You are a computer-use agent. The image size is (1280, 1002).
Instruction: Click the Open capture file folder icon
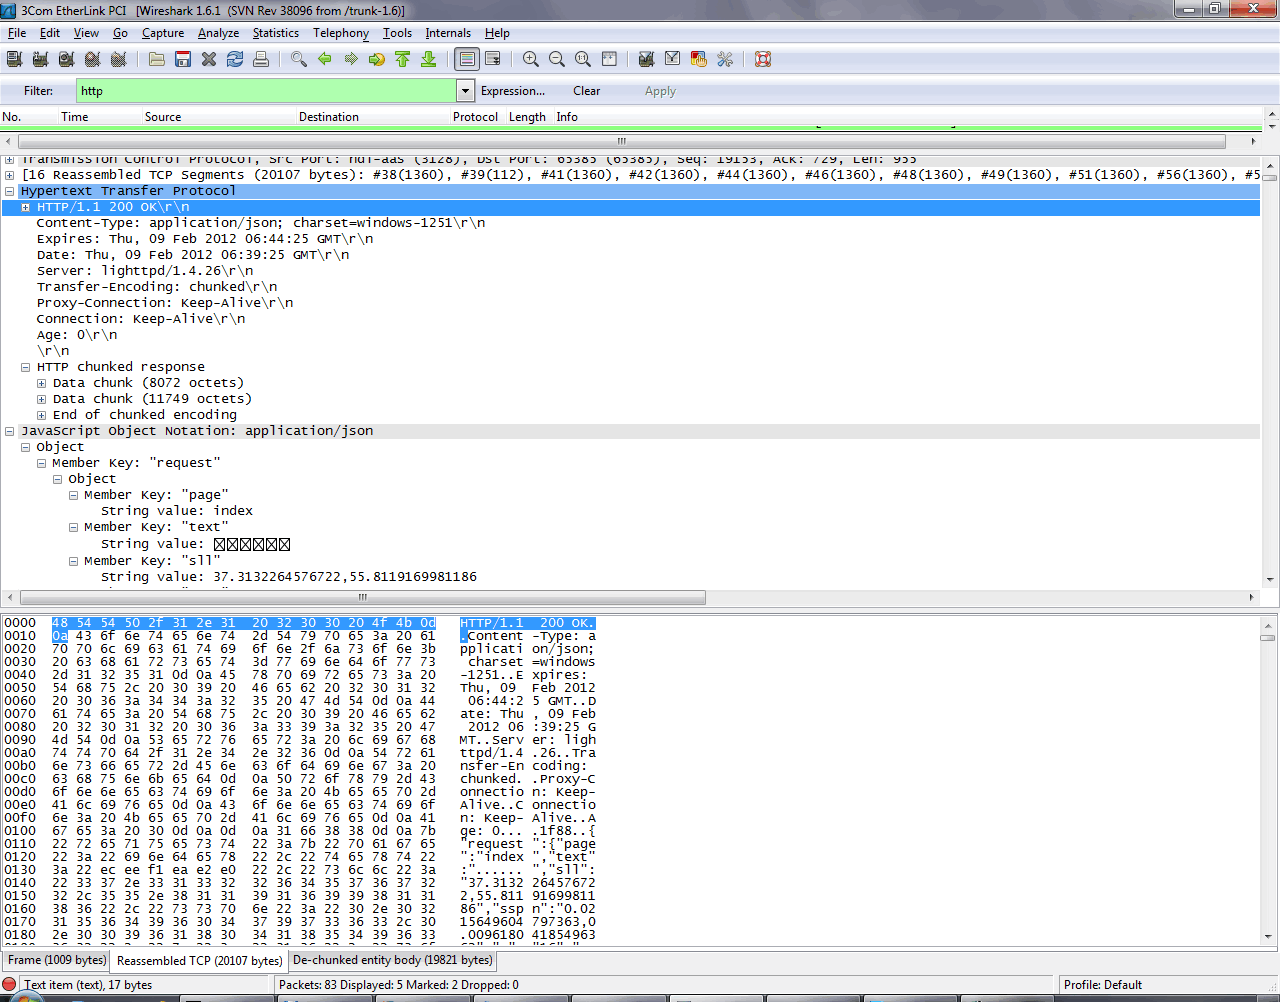[157, 60]
